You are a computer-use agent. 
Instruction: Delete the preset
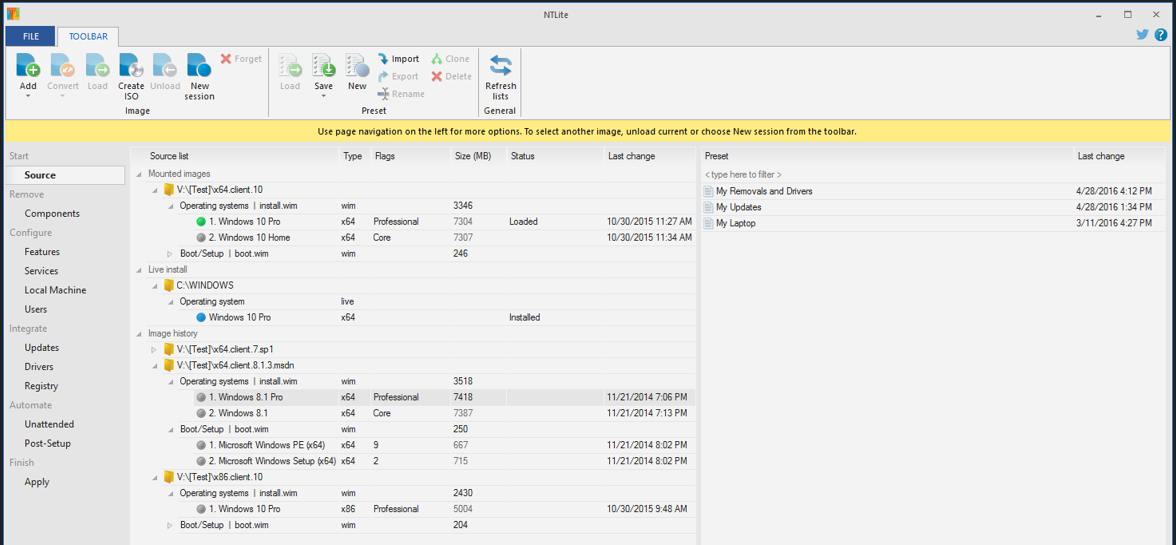(x=452, y=76)
